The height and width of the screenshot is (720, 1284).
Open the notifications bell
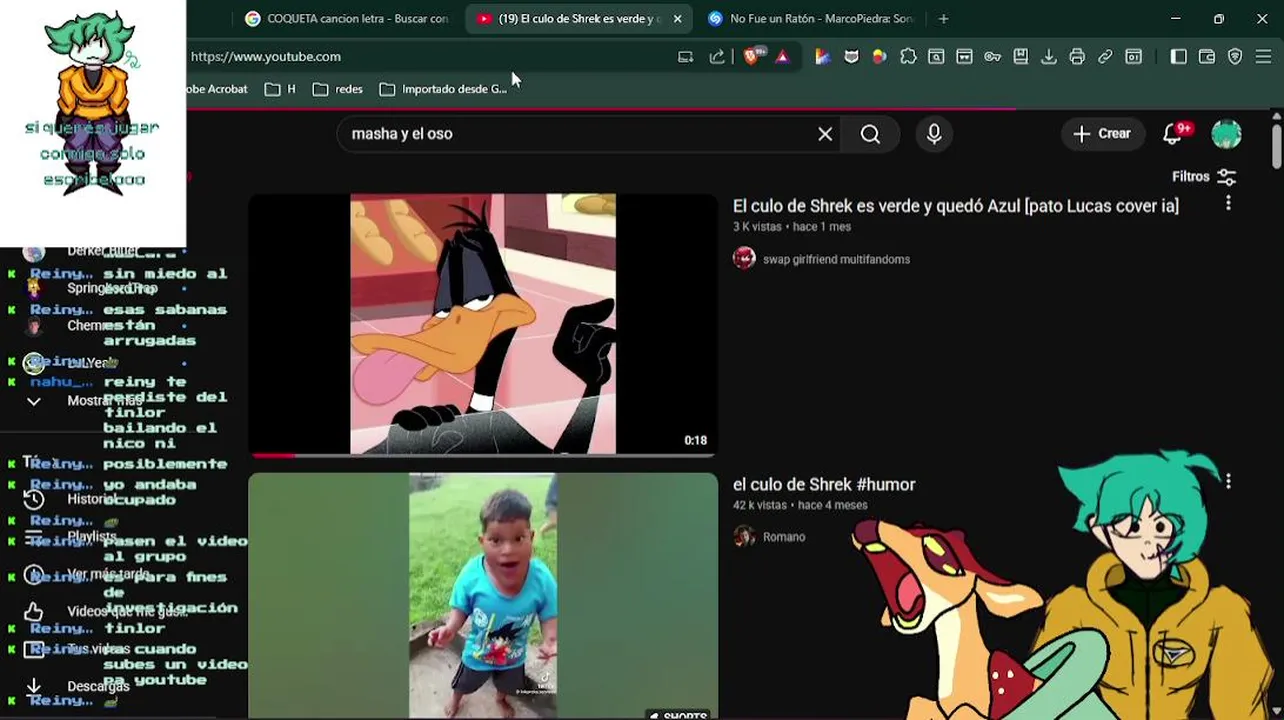(x=1174, y=134)
